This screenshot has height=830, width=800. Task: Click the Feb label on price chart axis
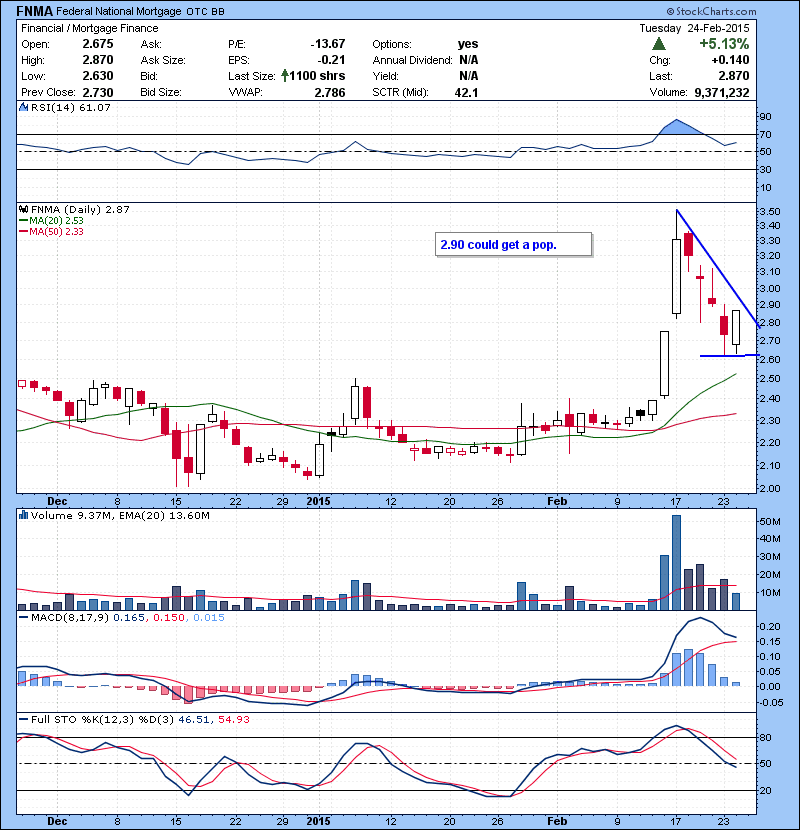pyautogui.click(x=556, y=501)
